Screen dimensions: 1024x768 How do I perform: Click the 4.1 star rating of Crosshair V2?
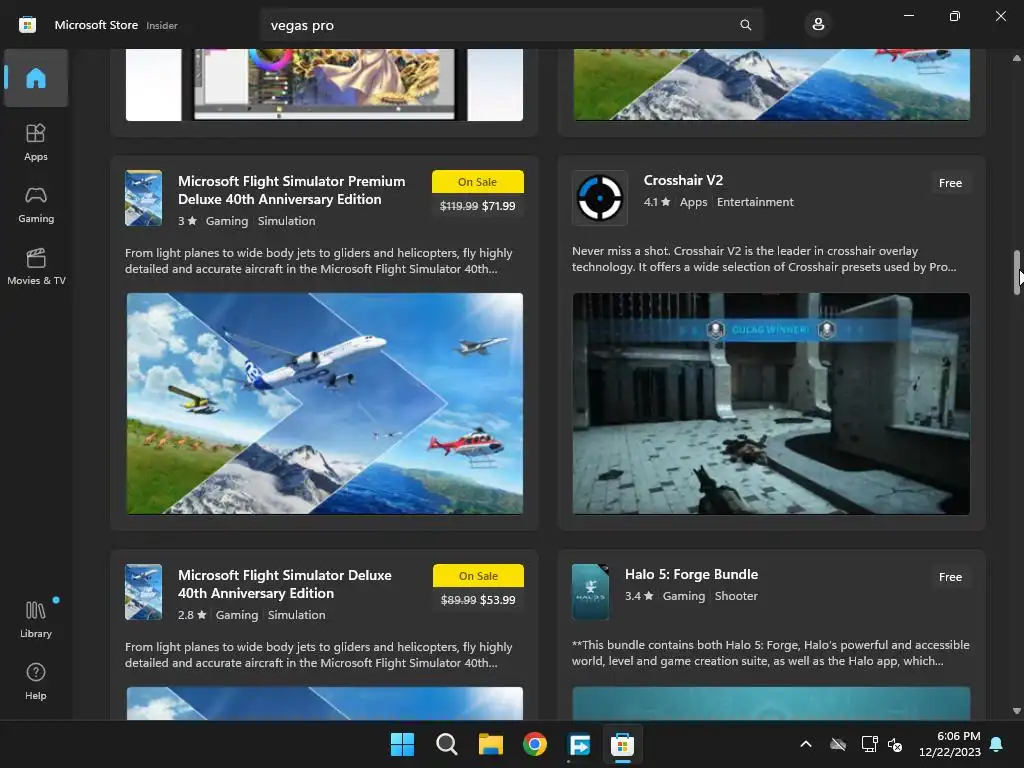pos(657,202)
